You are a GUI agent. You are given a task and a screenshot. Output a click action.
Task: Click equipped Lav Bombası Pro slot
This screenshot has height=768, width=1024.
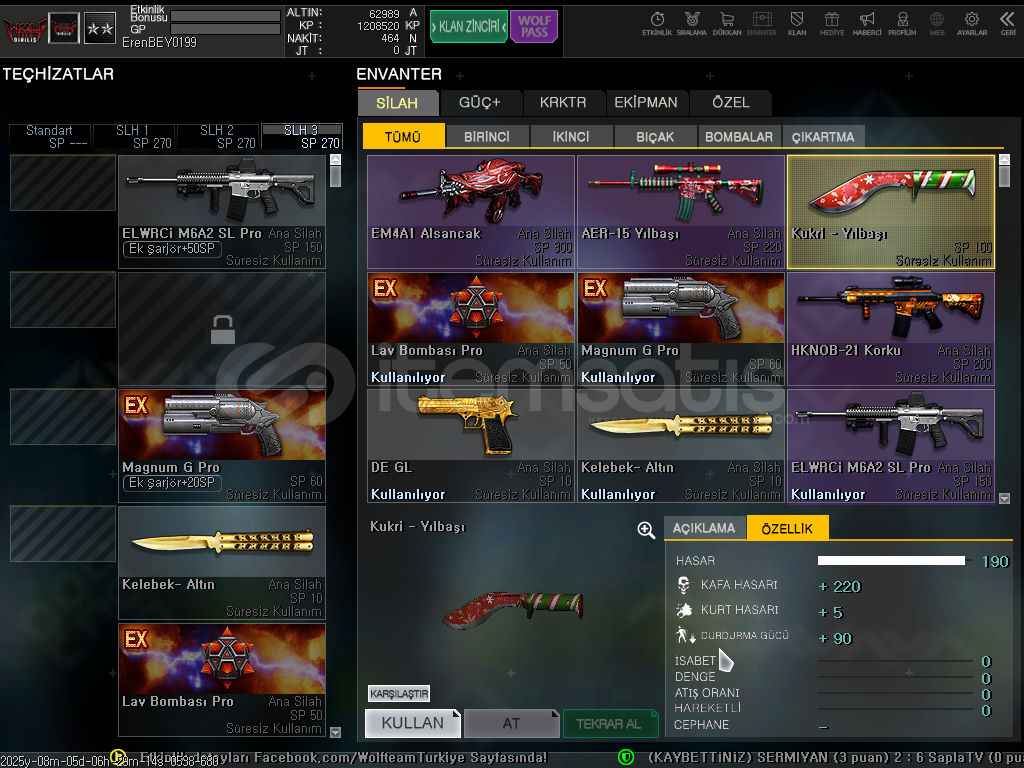222,680
